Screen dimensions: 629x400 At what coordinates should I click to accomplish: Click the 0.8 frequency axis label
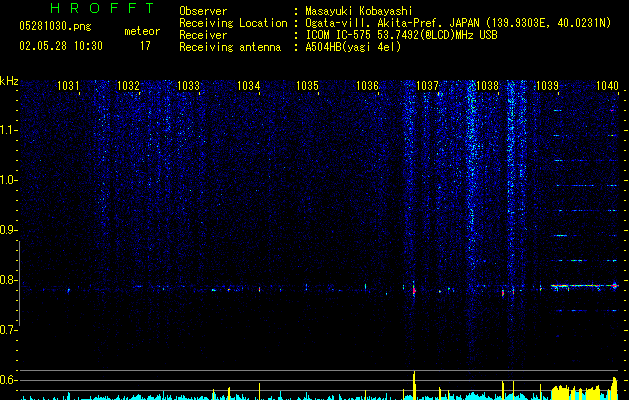coord(8,280)
